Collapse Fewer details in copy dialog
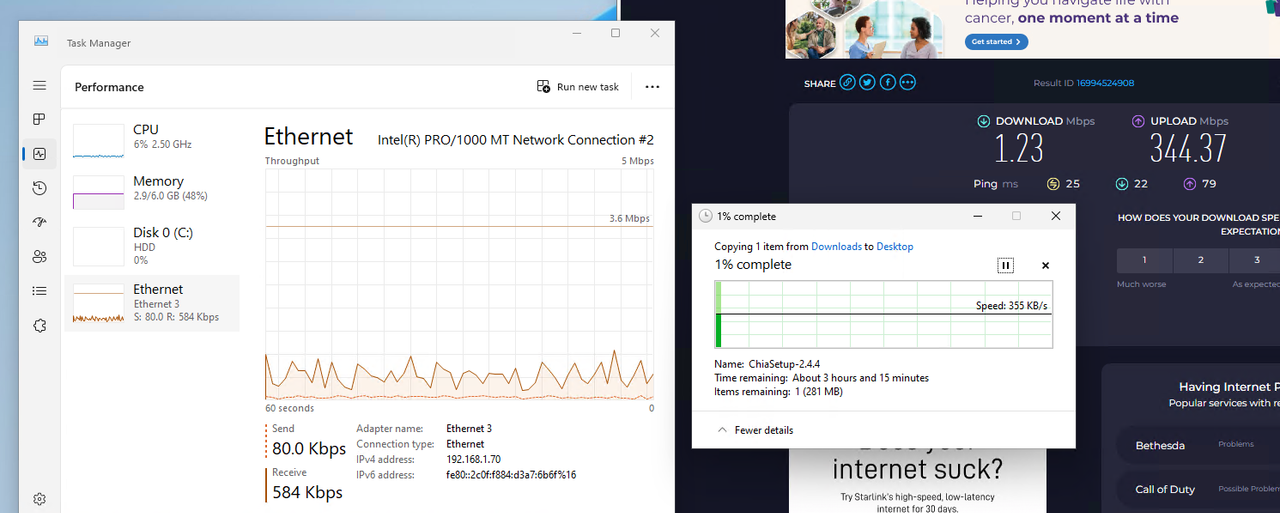1280x513 pixels. (x=756, y=430)
